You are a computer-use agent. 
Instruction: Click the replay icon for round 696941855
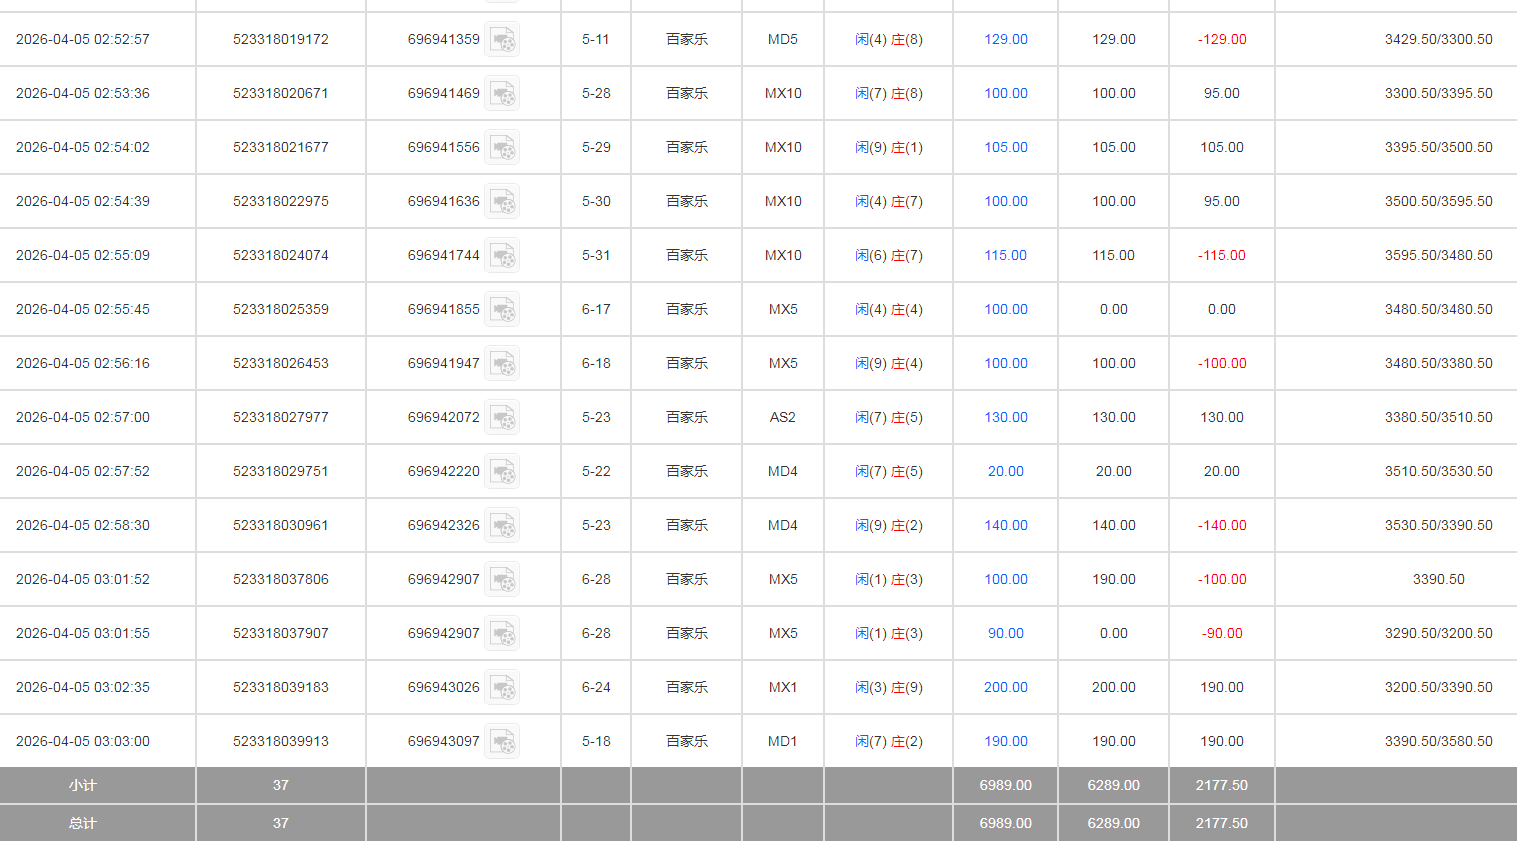pos(502,310)
